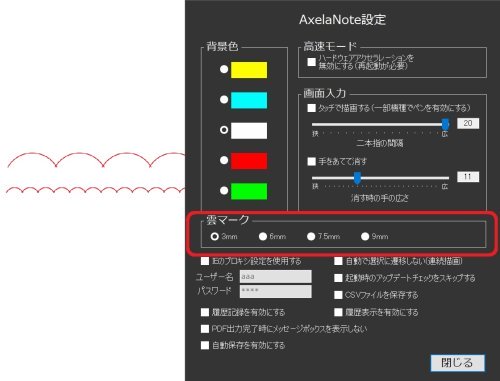Enable 自動保存を有効にする checkbox
500x381 pixels.
pos(205,345)
